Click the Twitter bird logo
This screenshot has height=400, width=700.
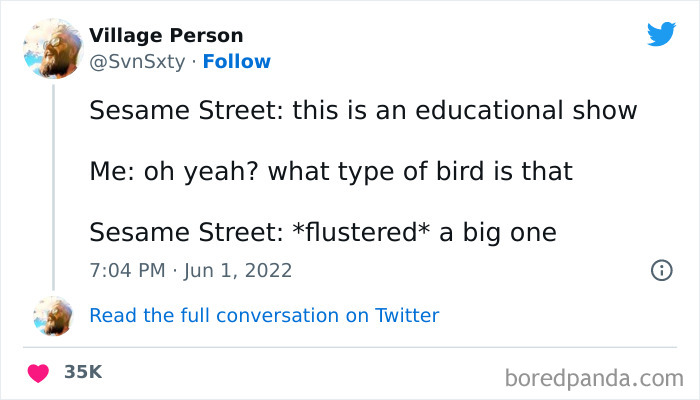click(x=661, y=35)
